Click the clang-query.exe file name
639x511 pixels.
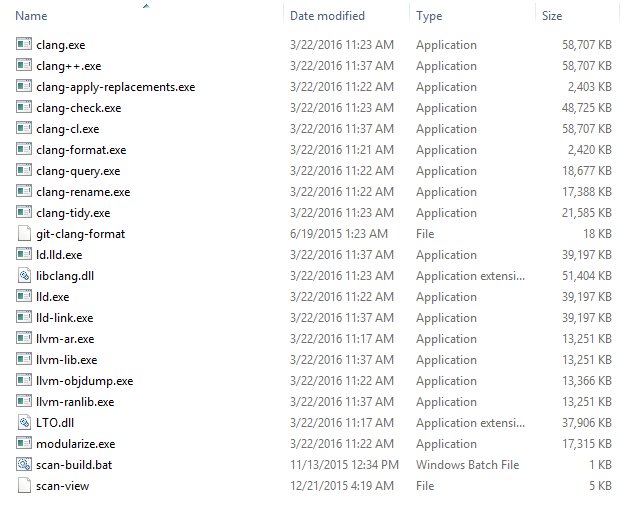[78, 171]
